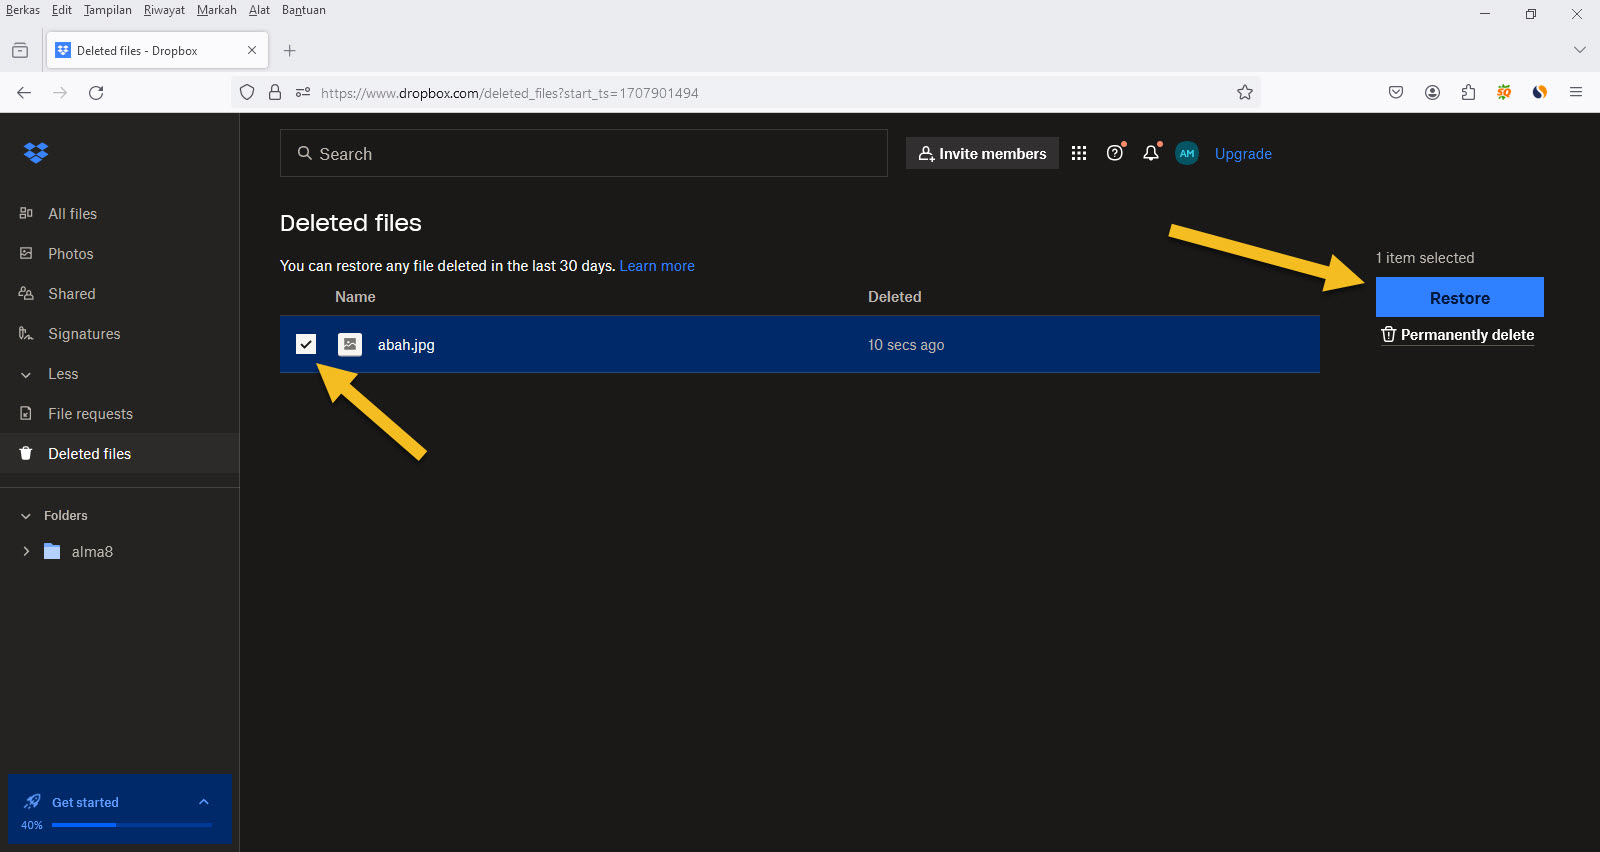Open the Markah menu

pos(216,10)
